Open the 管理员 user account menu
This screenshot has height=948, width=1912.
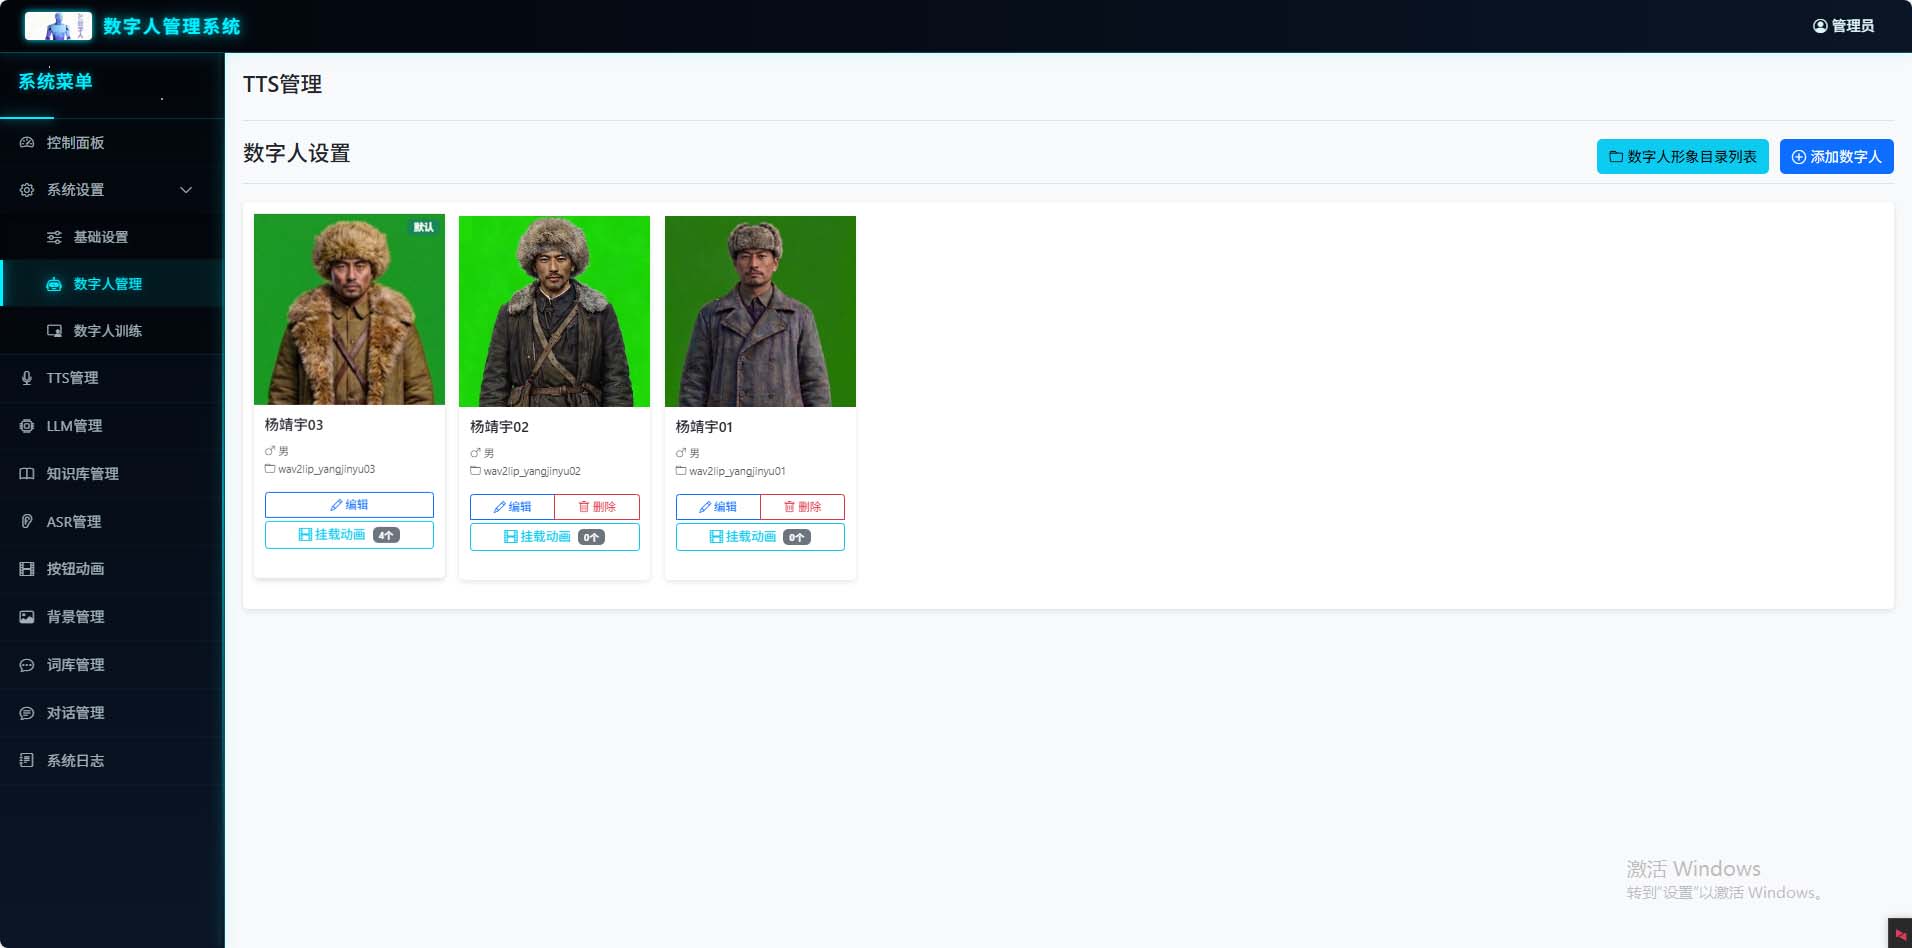tap(1843, 26)
